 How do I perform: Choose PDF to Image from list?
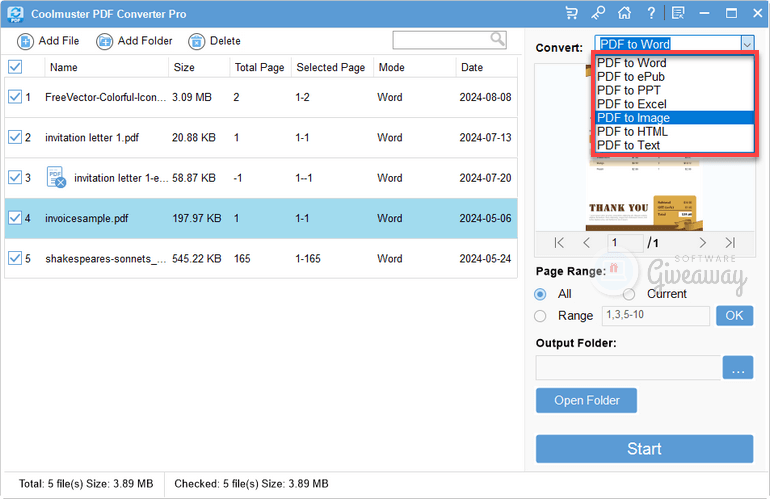tap(675, 118)
